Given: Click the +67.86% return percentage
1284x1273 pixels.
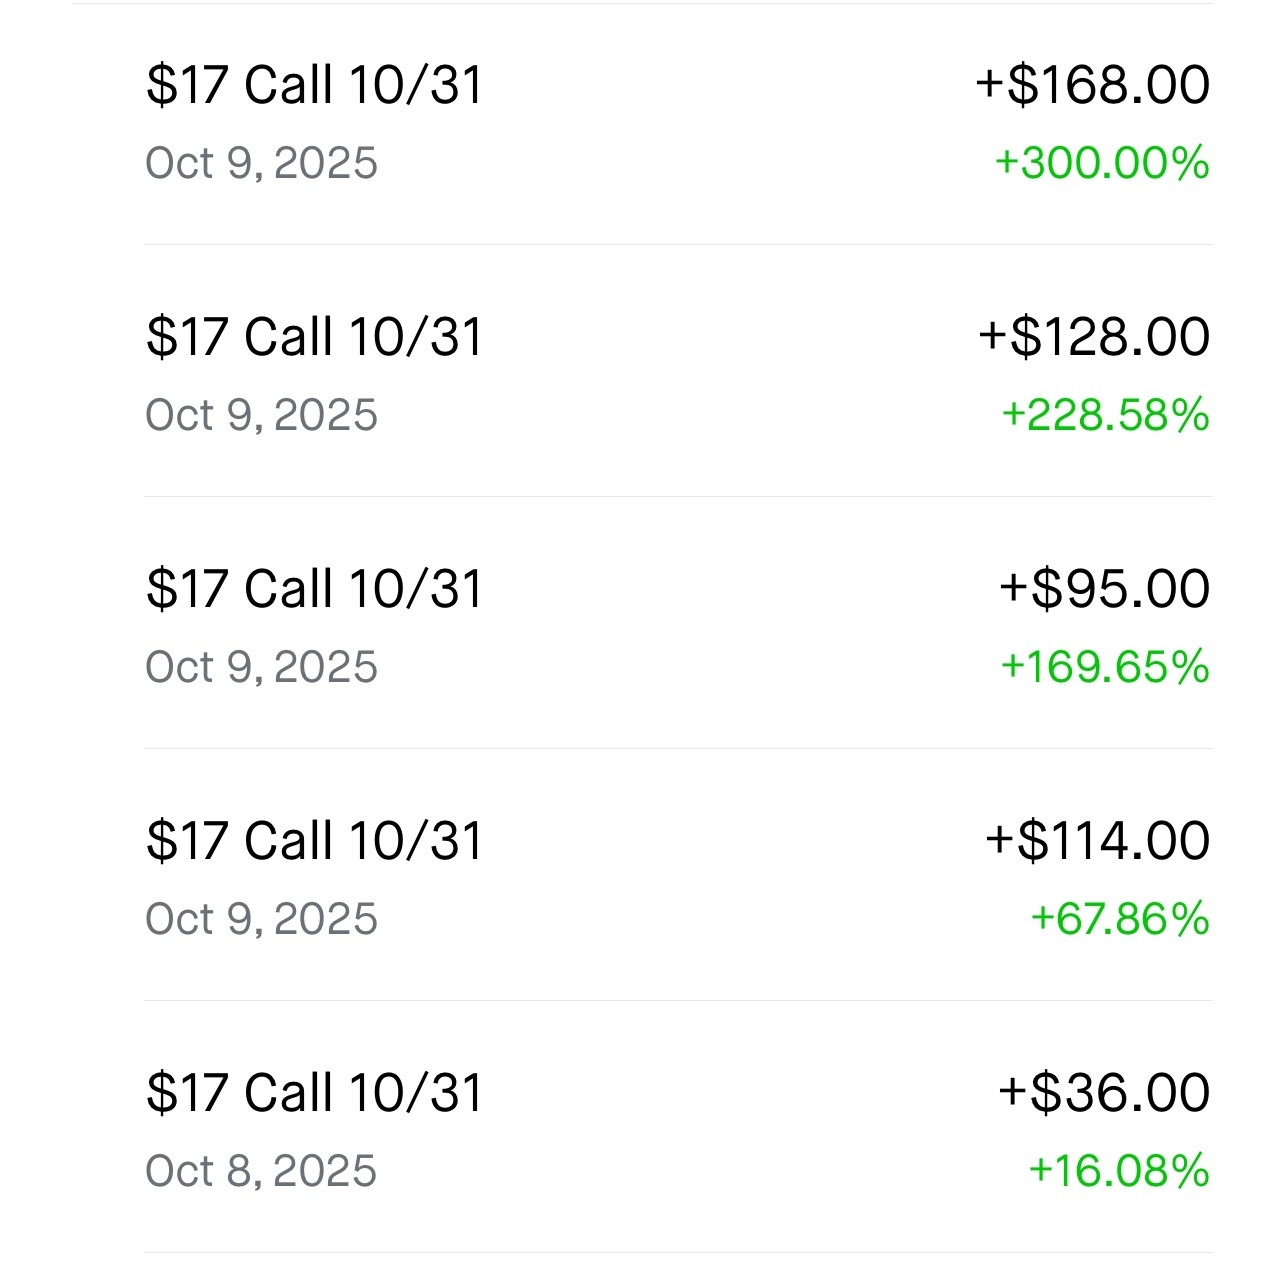Looking at the screenshot, I should [1119, 919].
